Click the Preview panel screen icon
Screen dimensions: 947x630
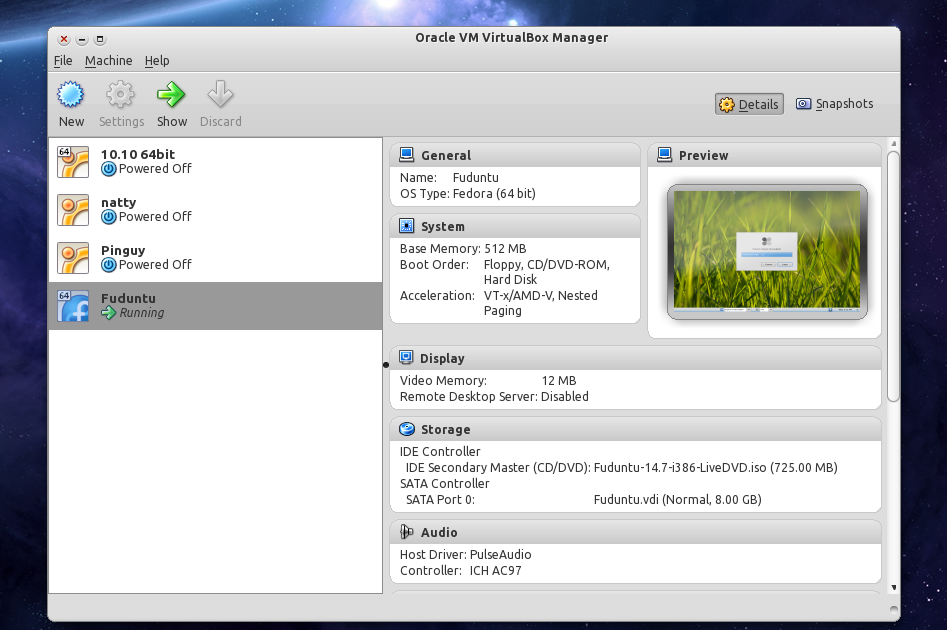click(x=664, y=154)
